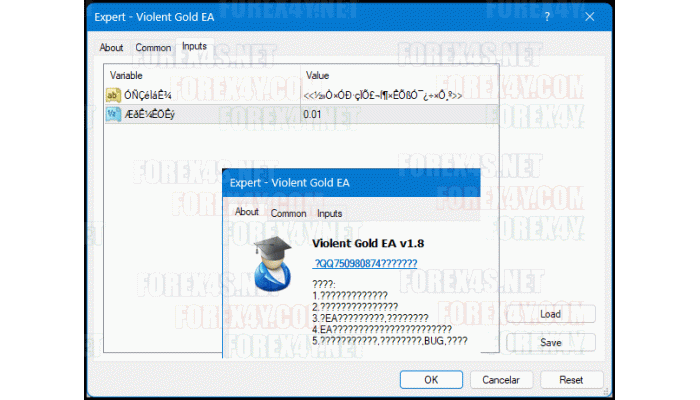Click the graduate avatar icon beside Violent Gold EA v1.8
Viewport: 700px width, 400px height.
click(x=272, y=264)
